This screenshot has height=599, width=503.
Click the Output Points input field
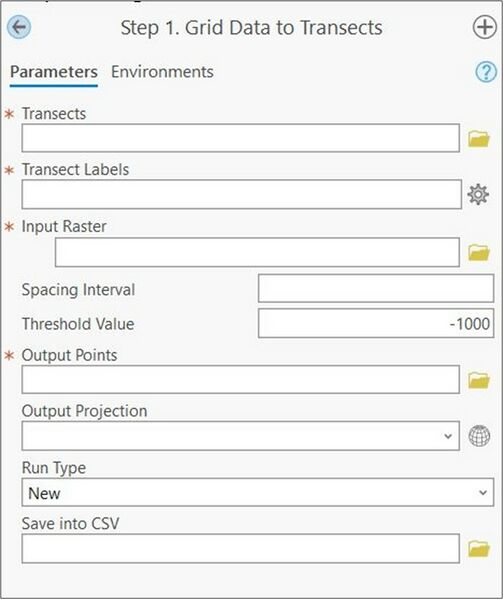point(241,379)
